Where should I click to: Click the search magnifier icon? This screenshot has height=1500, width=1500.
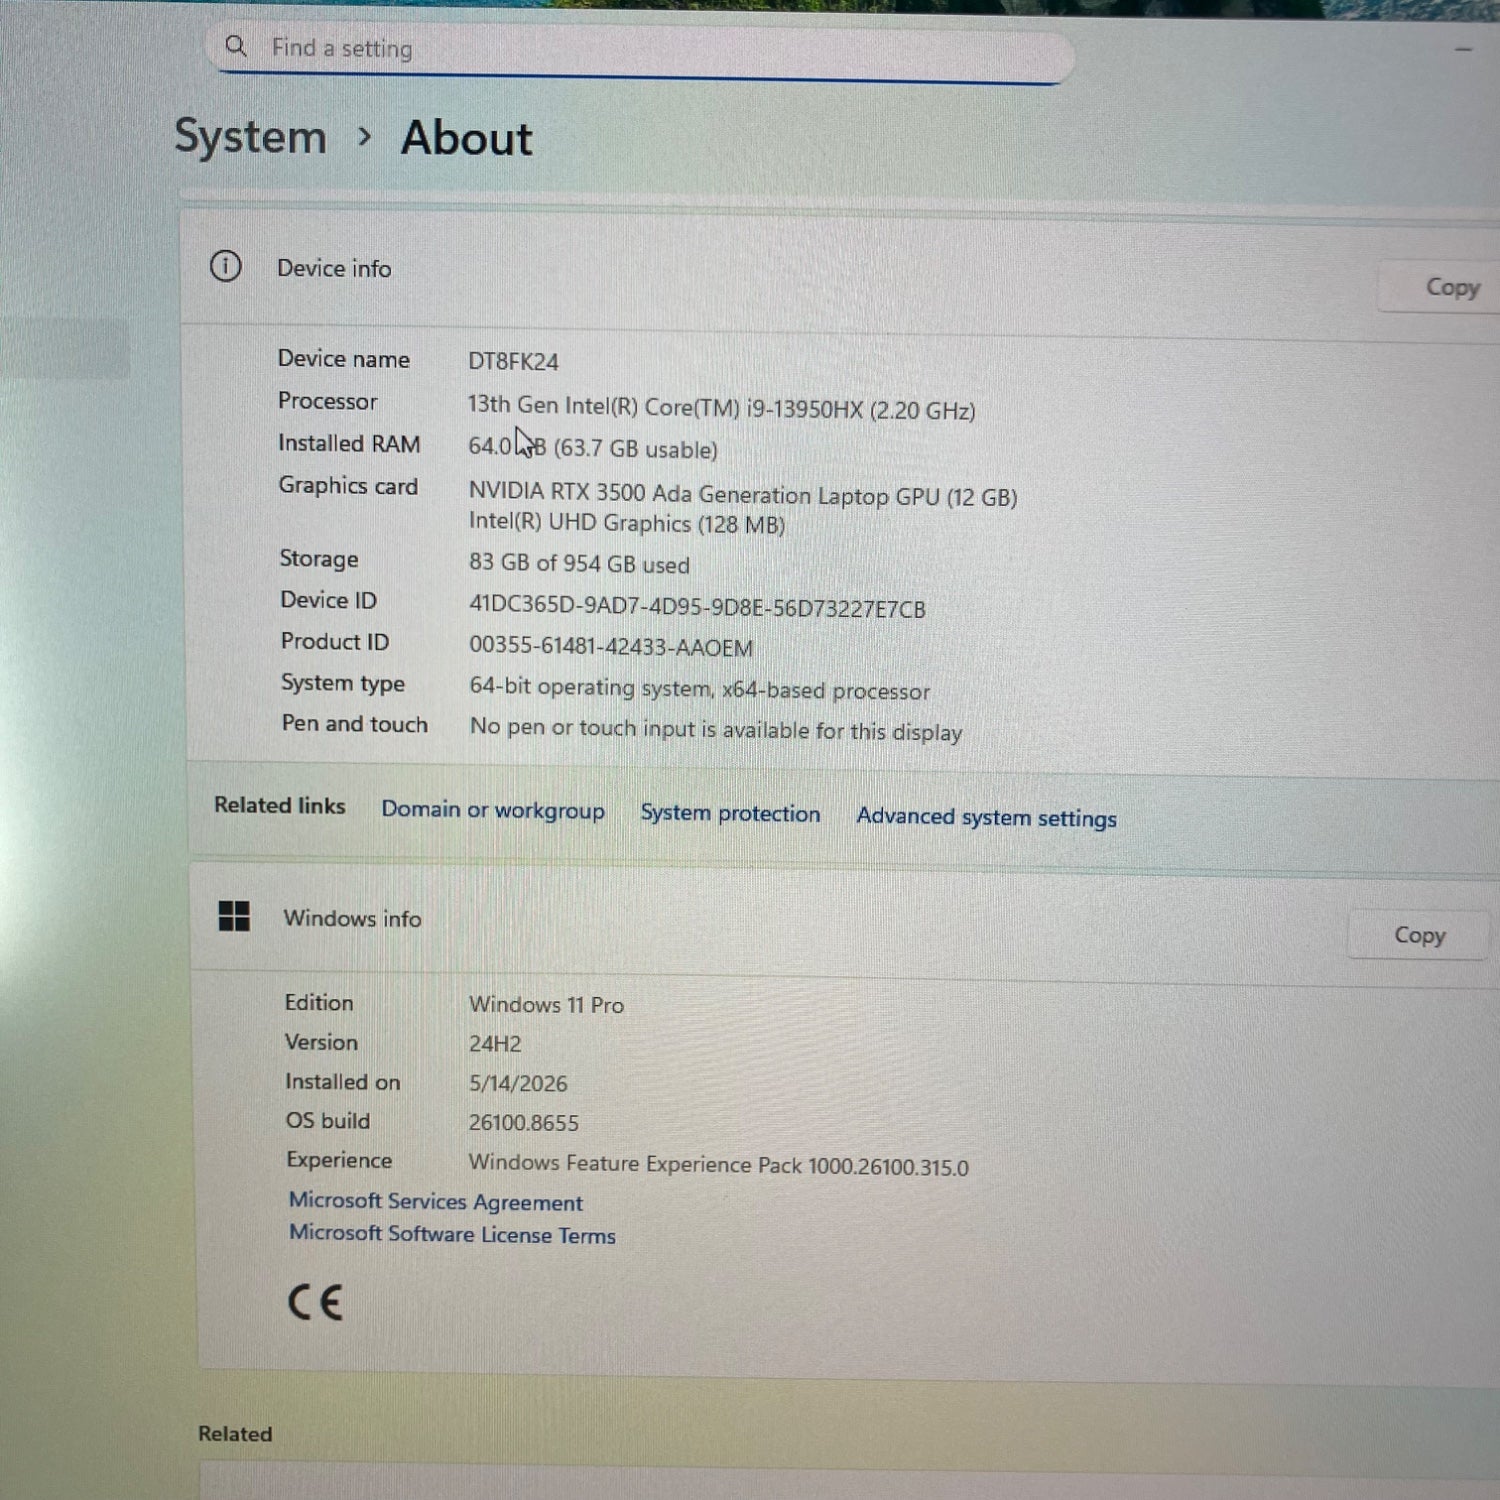(x=236, y=46)
